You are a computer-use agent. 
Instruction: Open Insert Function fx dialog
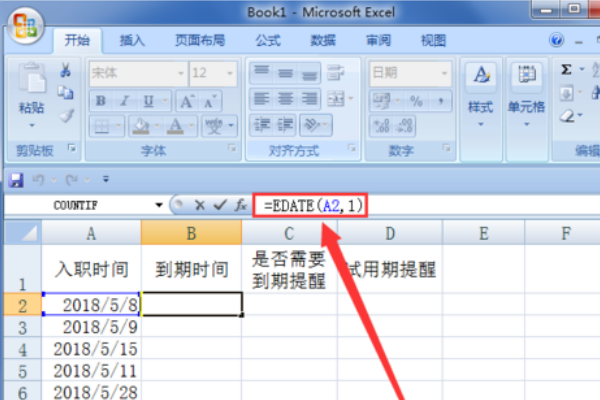[x=241, y=205]
